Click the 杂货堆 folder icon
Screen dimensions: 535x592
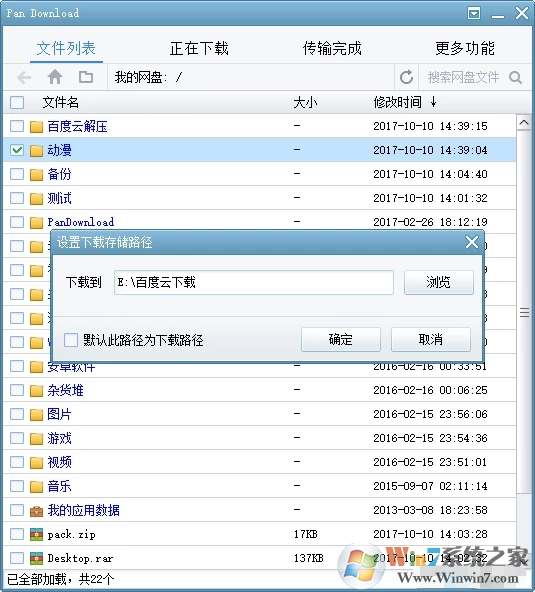[36, 390]
